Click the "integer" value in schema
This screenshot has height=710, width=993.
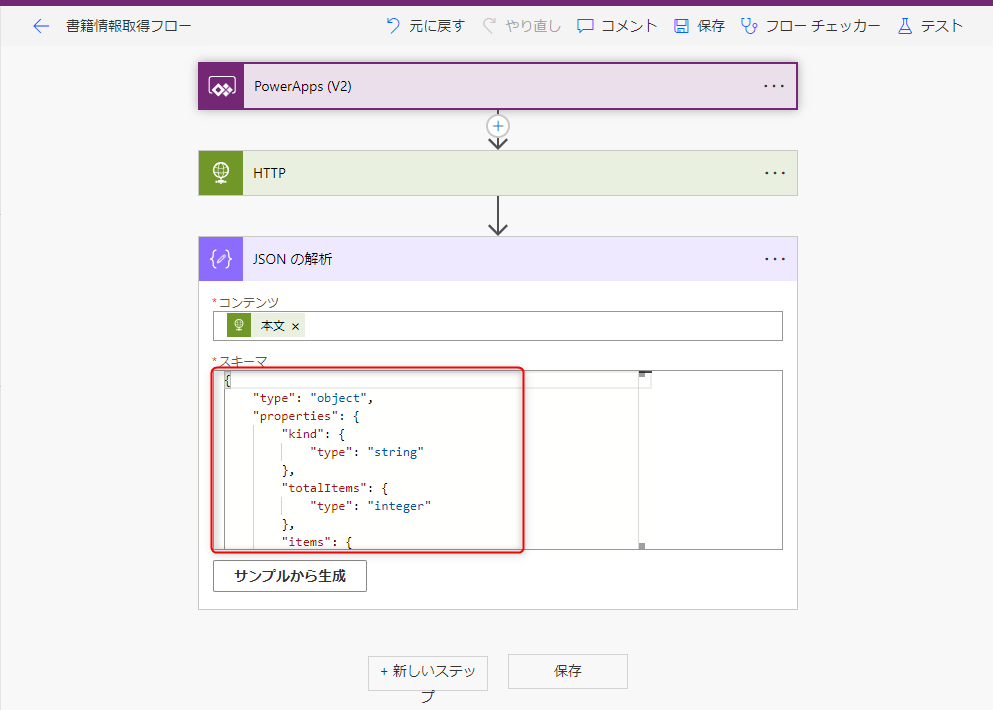tap(399, 506)
